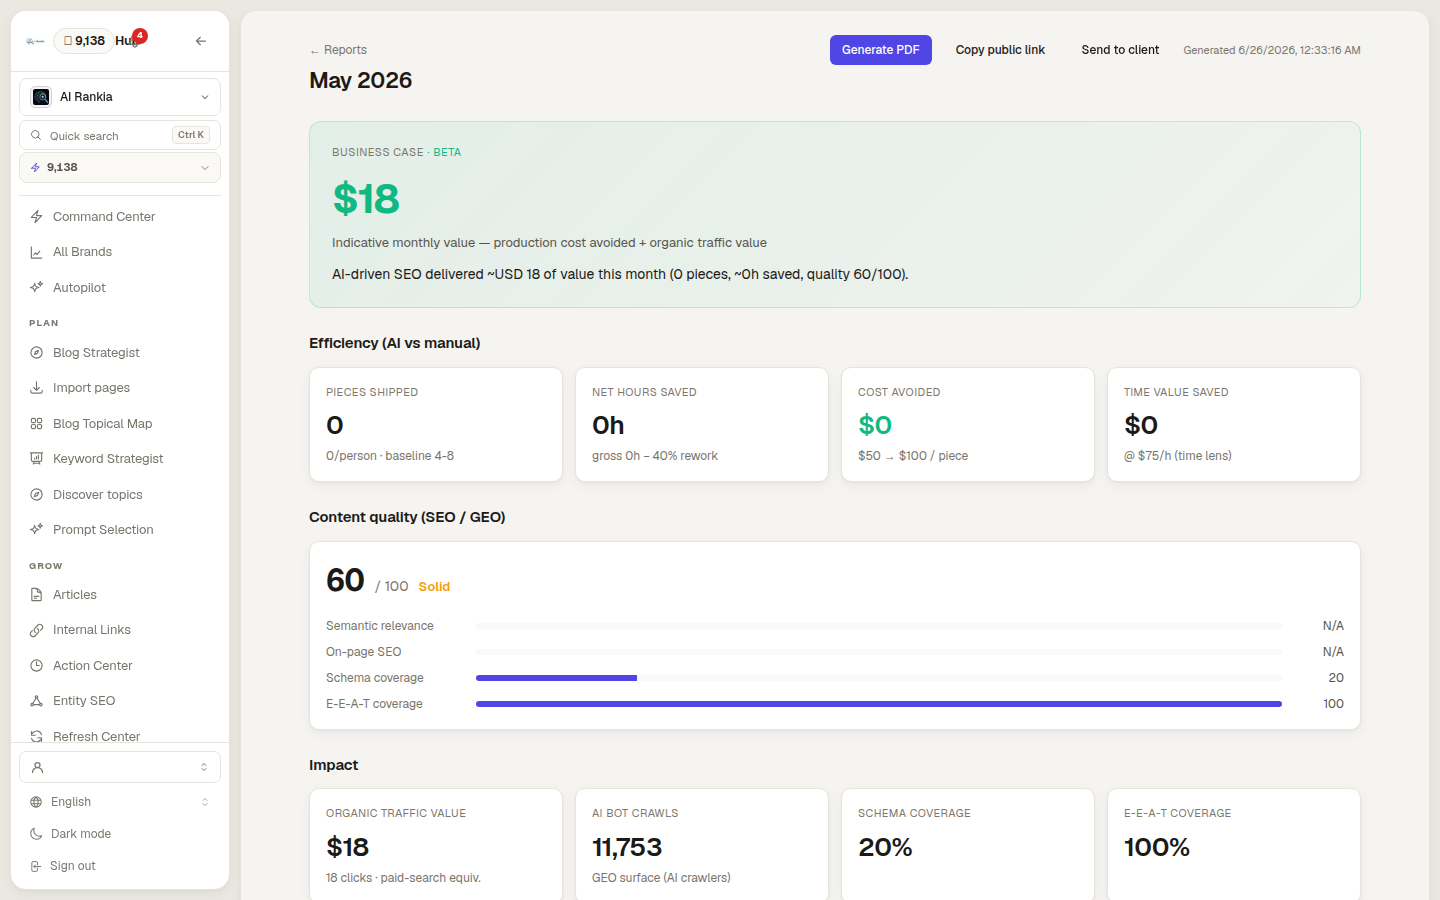
Task: Click the Command Center lightning icon
Action: pos(36,217)
